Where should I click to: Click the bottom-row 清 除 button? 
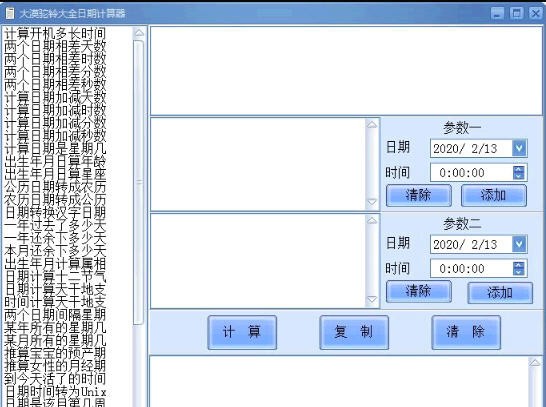pos(466,332)
